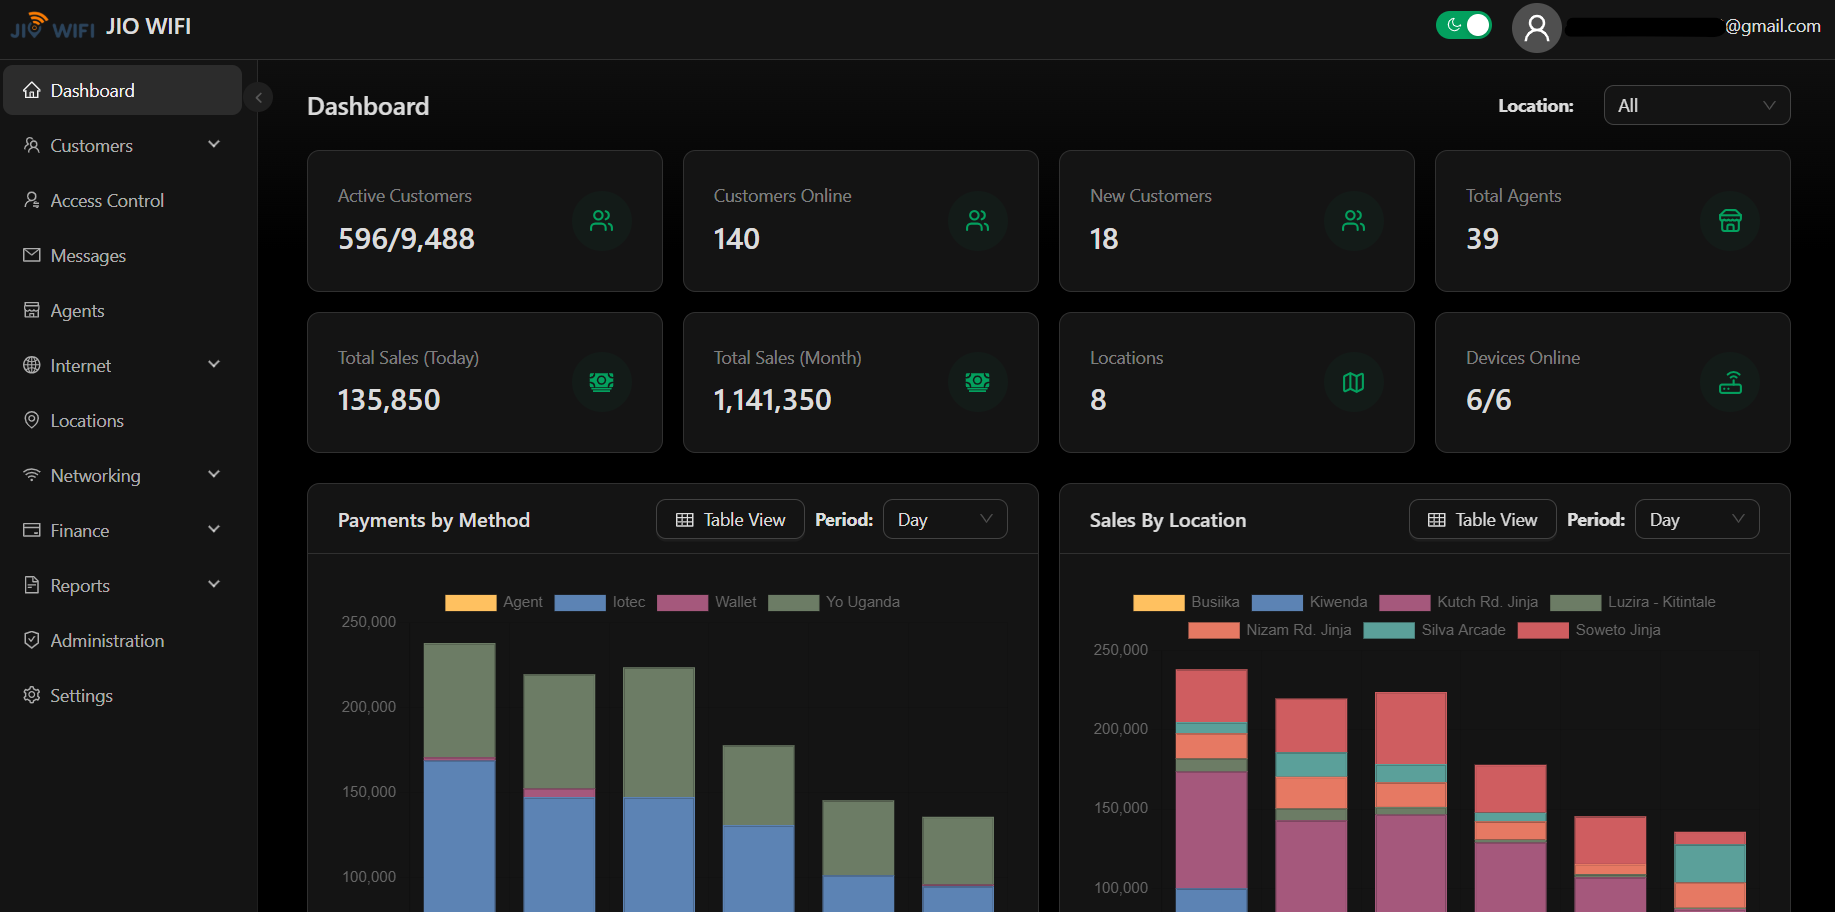Click the Total Sales (Today) value 135,850
The height and width of the screenshot is (912, 1835).
pyautogui.click(x=389, y=400)
